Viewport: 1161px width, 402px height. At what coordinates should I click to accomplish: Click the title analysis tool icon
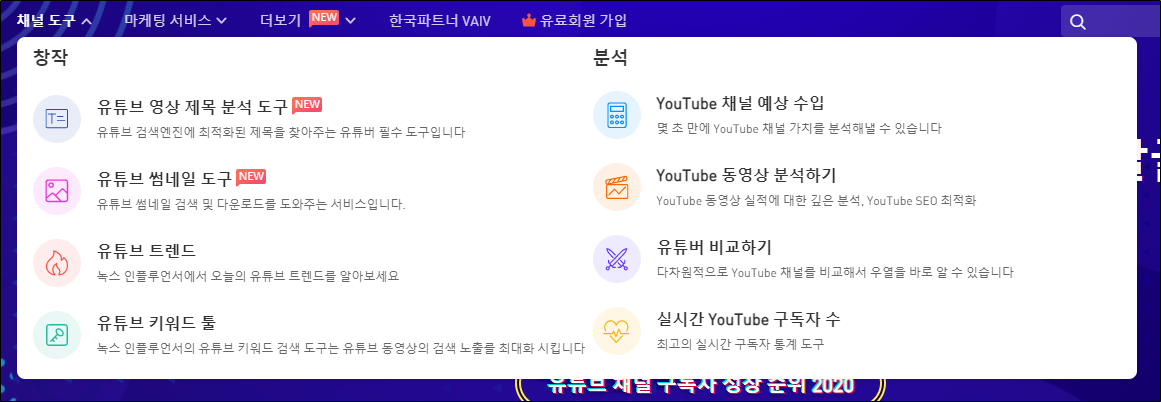click(x=57, y=118)
